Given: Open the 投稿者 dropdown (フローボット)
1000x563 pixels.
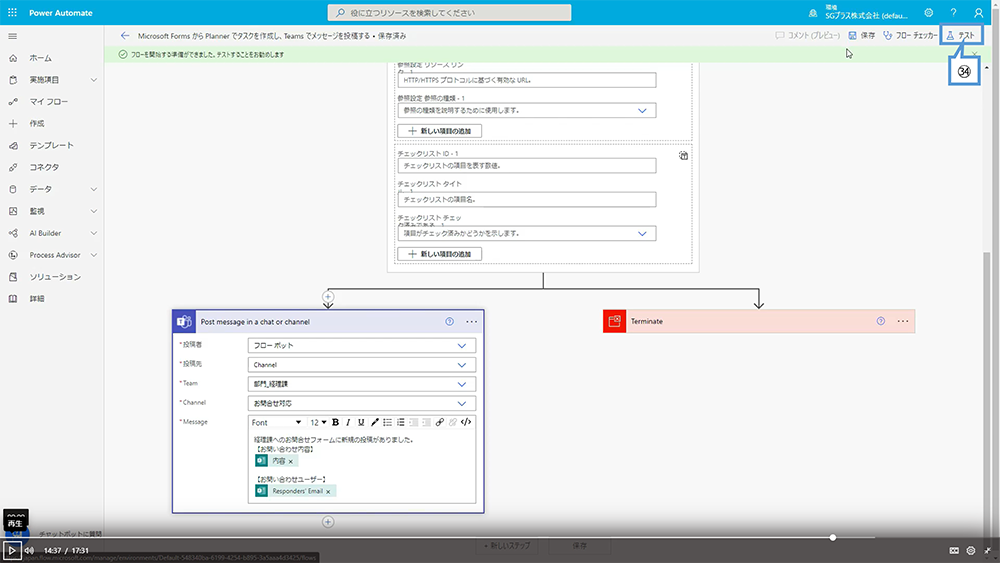Looking at the screenshot, I should (x=361, y=346).
